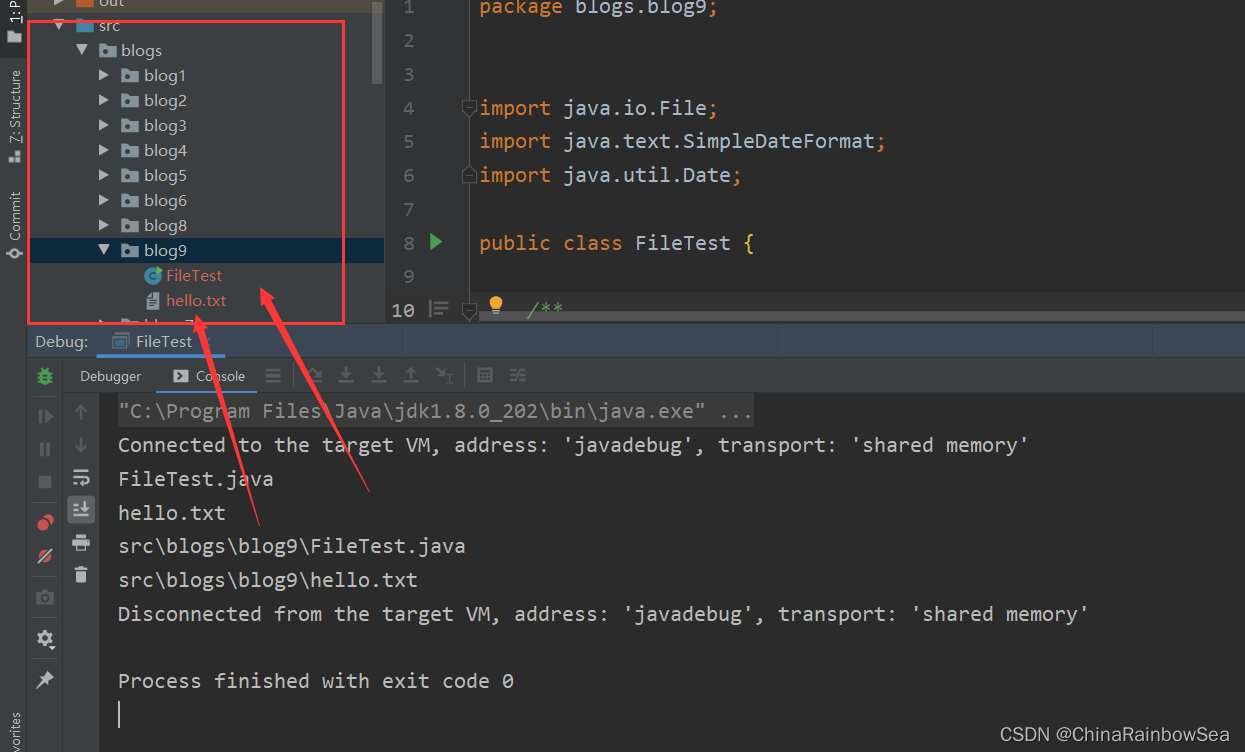Click the Run to Cursor icon
The image size is (1245, 752).
(x=445, y=375)
